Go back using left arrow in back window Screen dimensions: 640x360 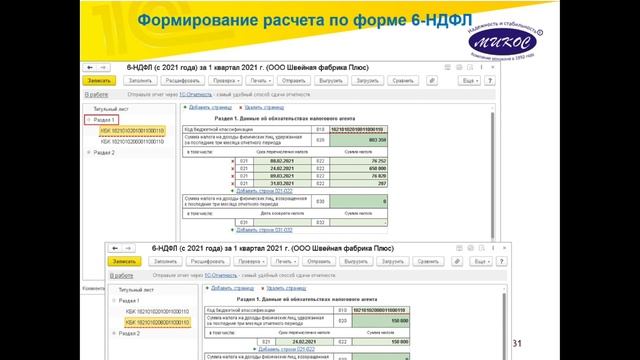tap(90, 67)
